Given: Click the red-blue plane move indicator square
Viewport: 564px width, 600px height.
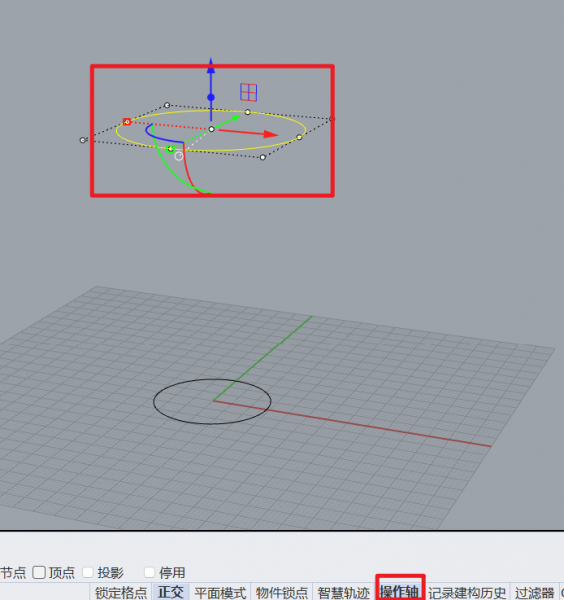Looking at the screenshot, I should point(249,92).
